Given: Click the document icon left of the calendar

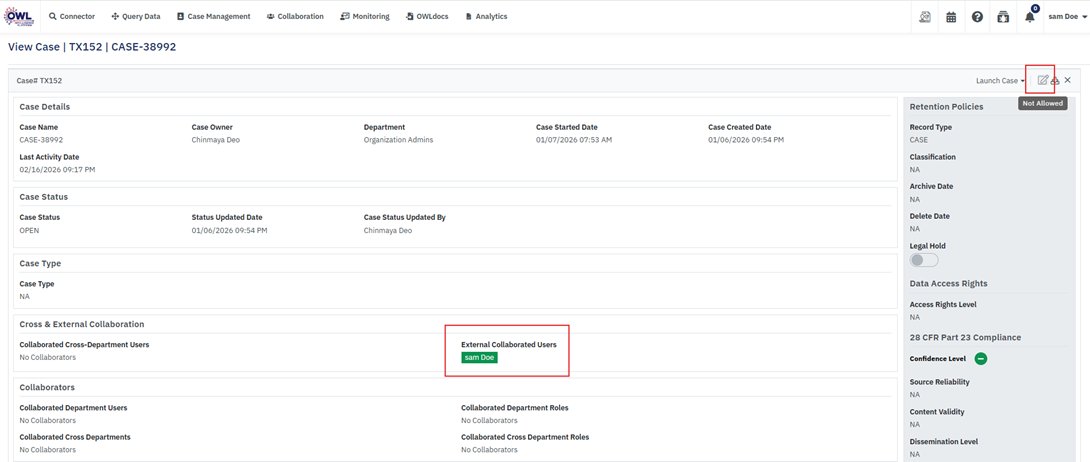Looking at the screenshot, I should coord(925,17).
